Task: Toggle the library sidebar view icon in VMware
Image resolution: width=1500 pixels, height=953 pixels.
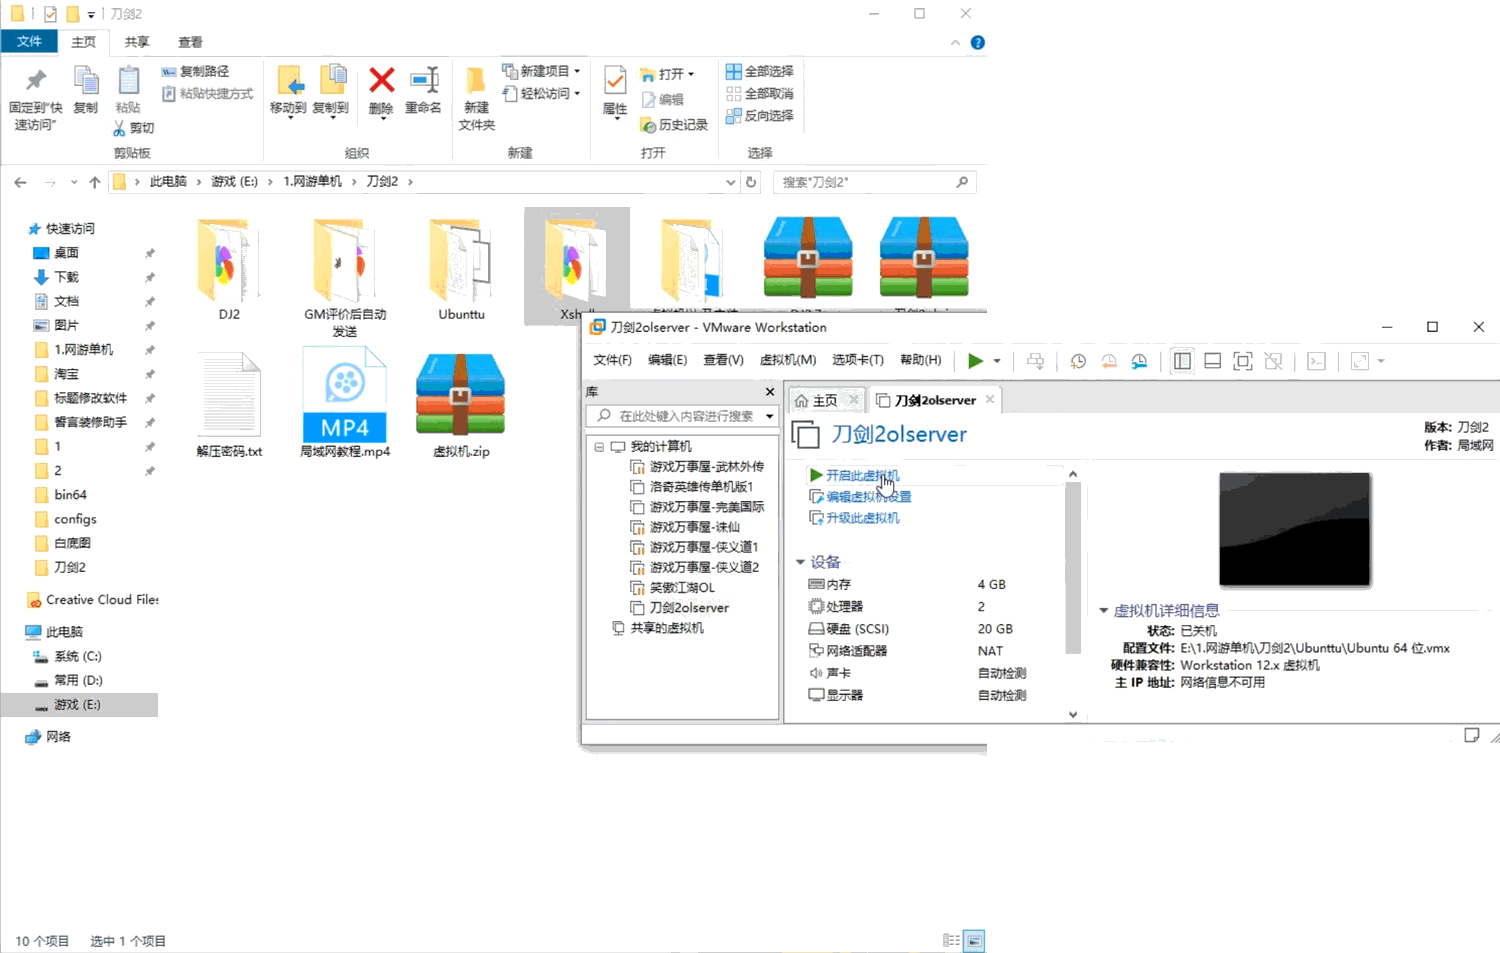Action: pyautogui.click(x=1182, y=361)
